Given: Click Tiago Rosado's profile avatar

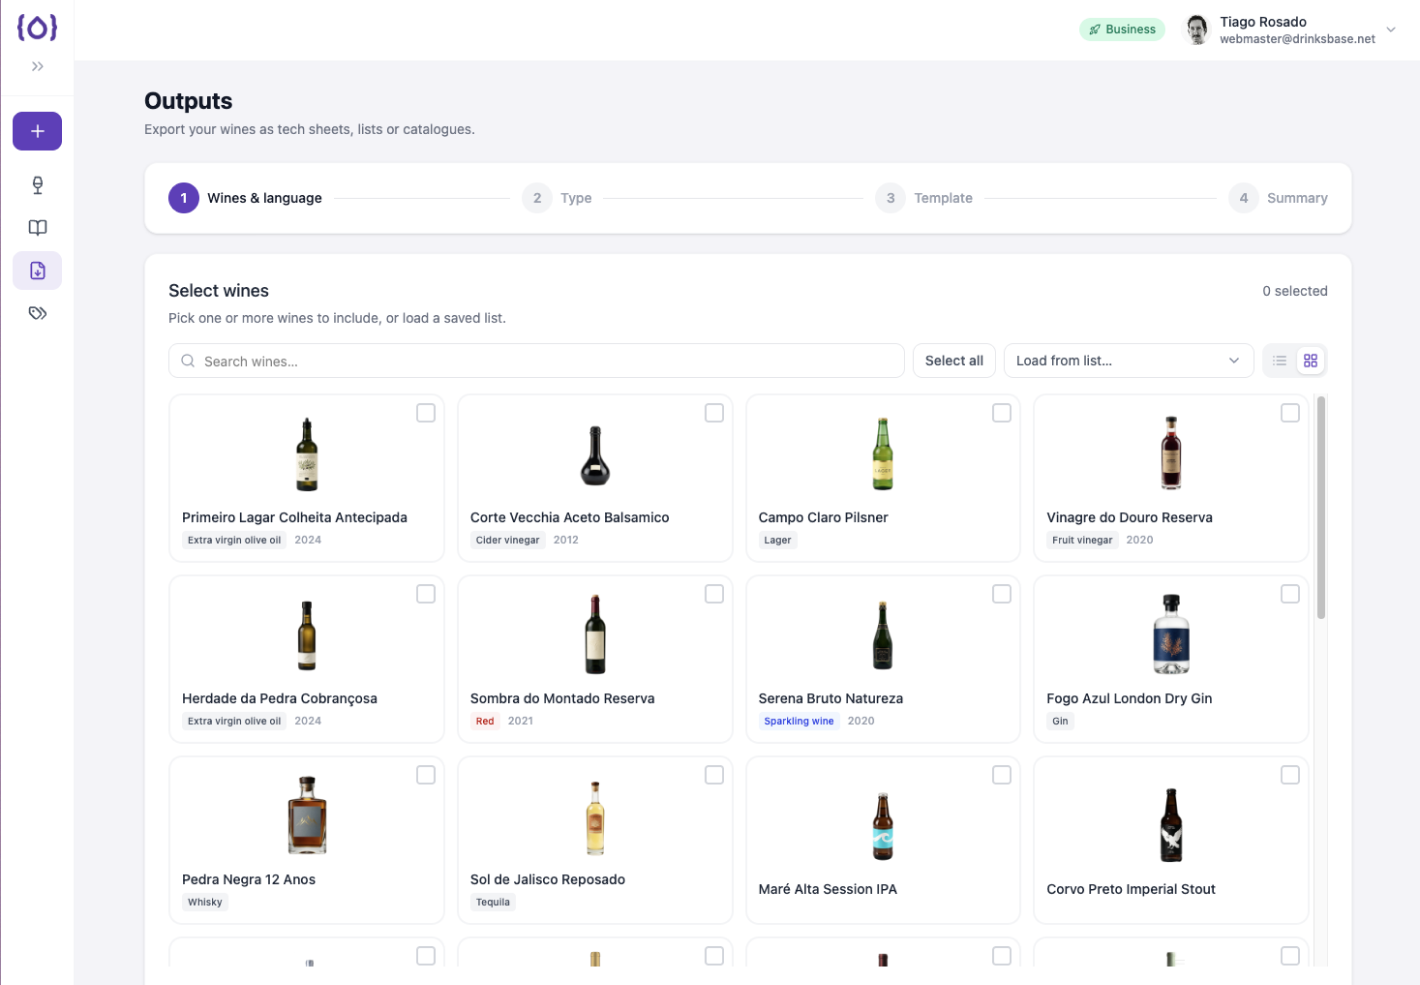Looking at the screenshot, I should pyautogui.click(x=1197, y=30).
